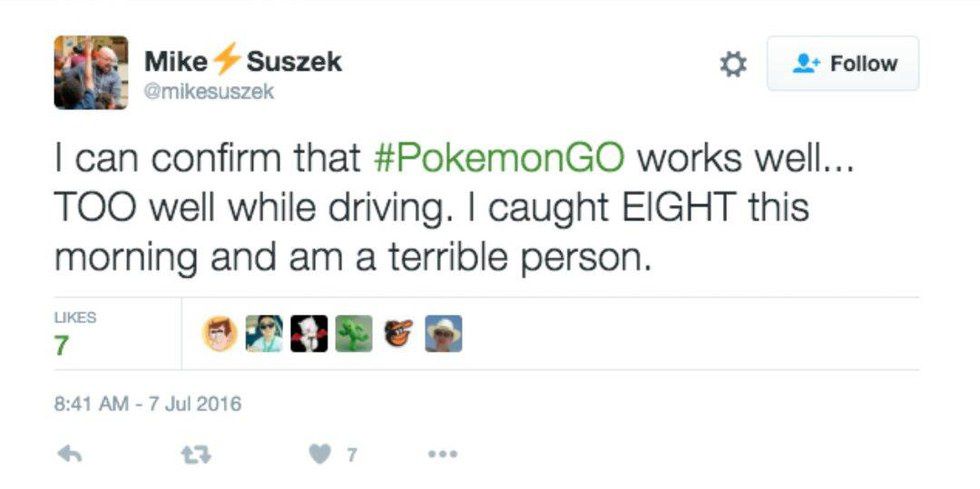Click the black-background white creature liker avatar
980x489 pixels.
[309, 334]
